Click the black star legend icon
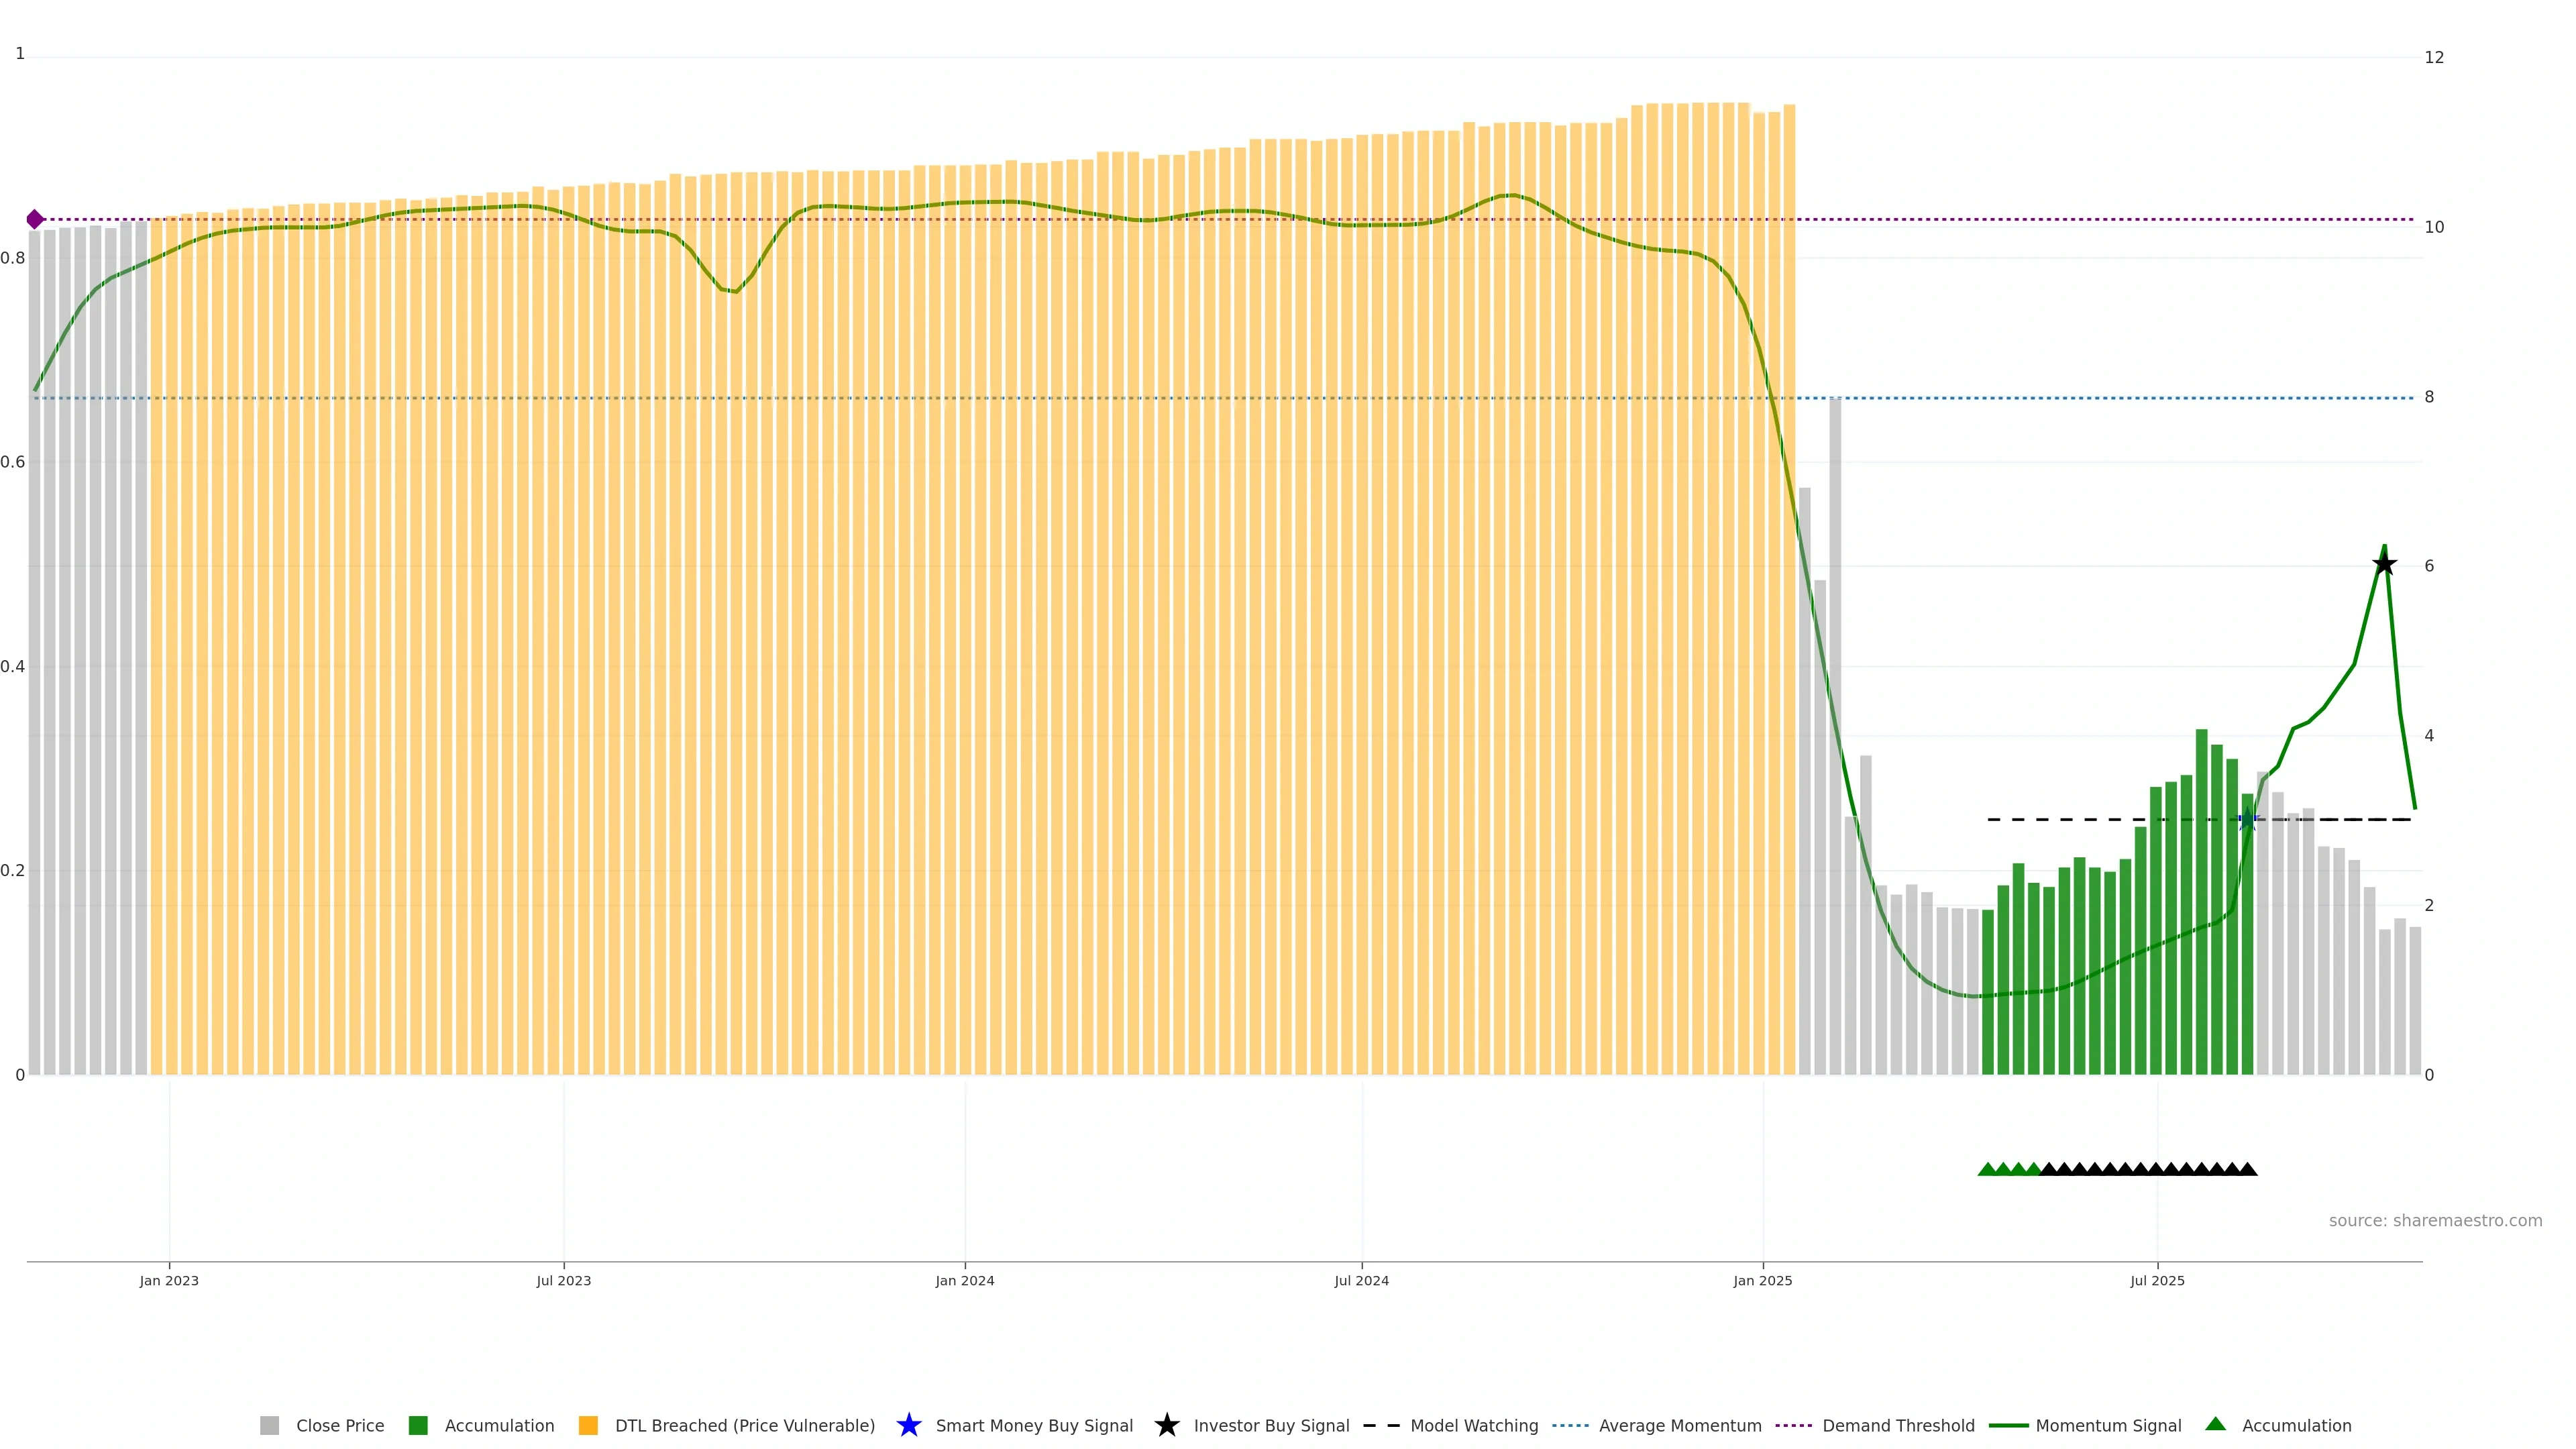Image resolution: width=2576 pixels, height=1449 pixels. (x=1166, y=1425)
